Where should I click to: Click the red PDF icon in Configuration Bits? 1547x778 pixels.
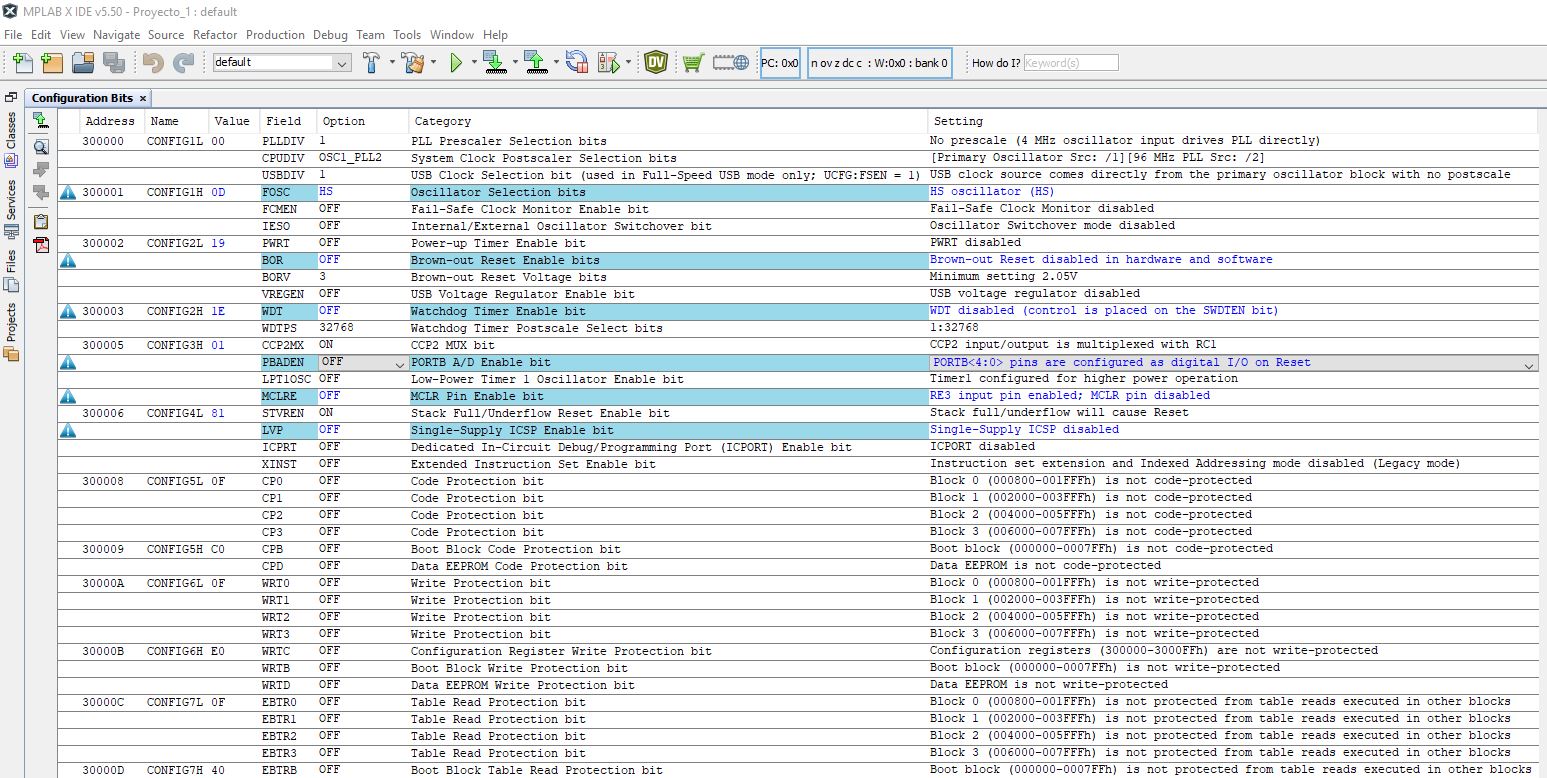click(41, 245)
